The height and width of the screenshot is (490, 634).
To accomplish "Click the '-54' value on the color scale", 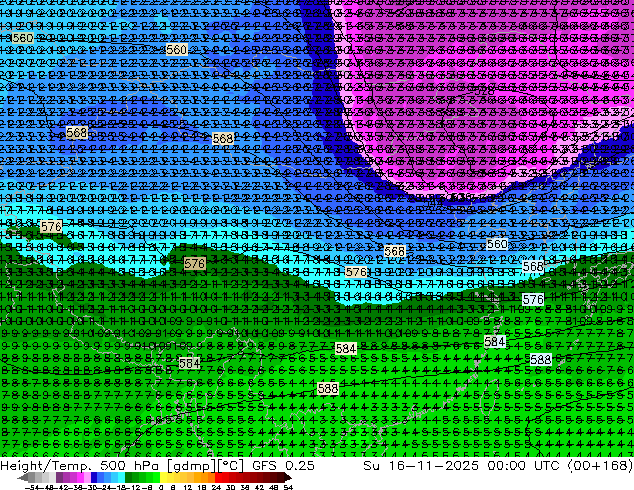I will (x=32, y=488).
